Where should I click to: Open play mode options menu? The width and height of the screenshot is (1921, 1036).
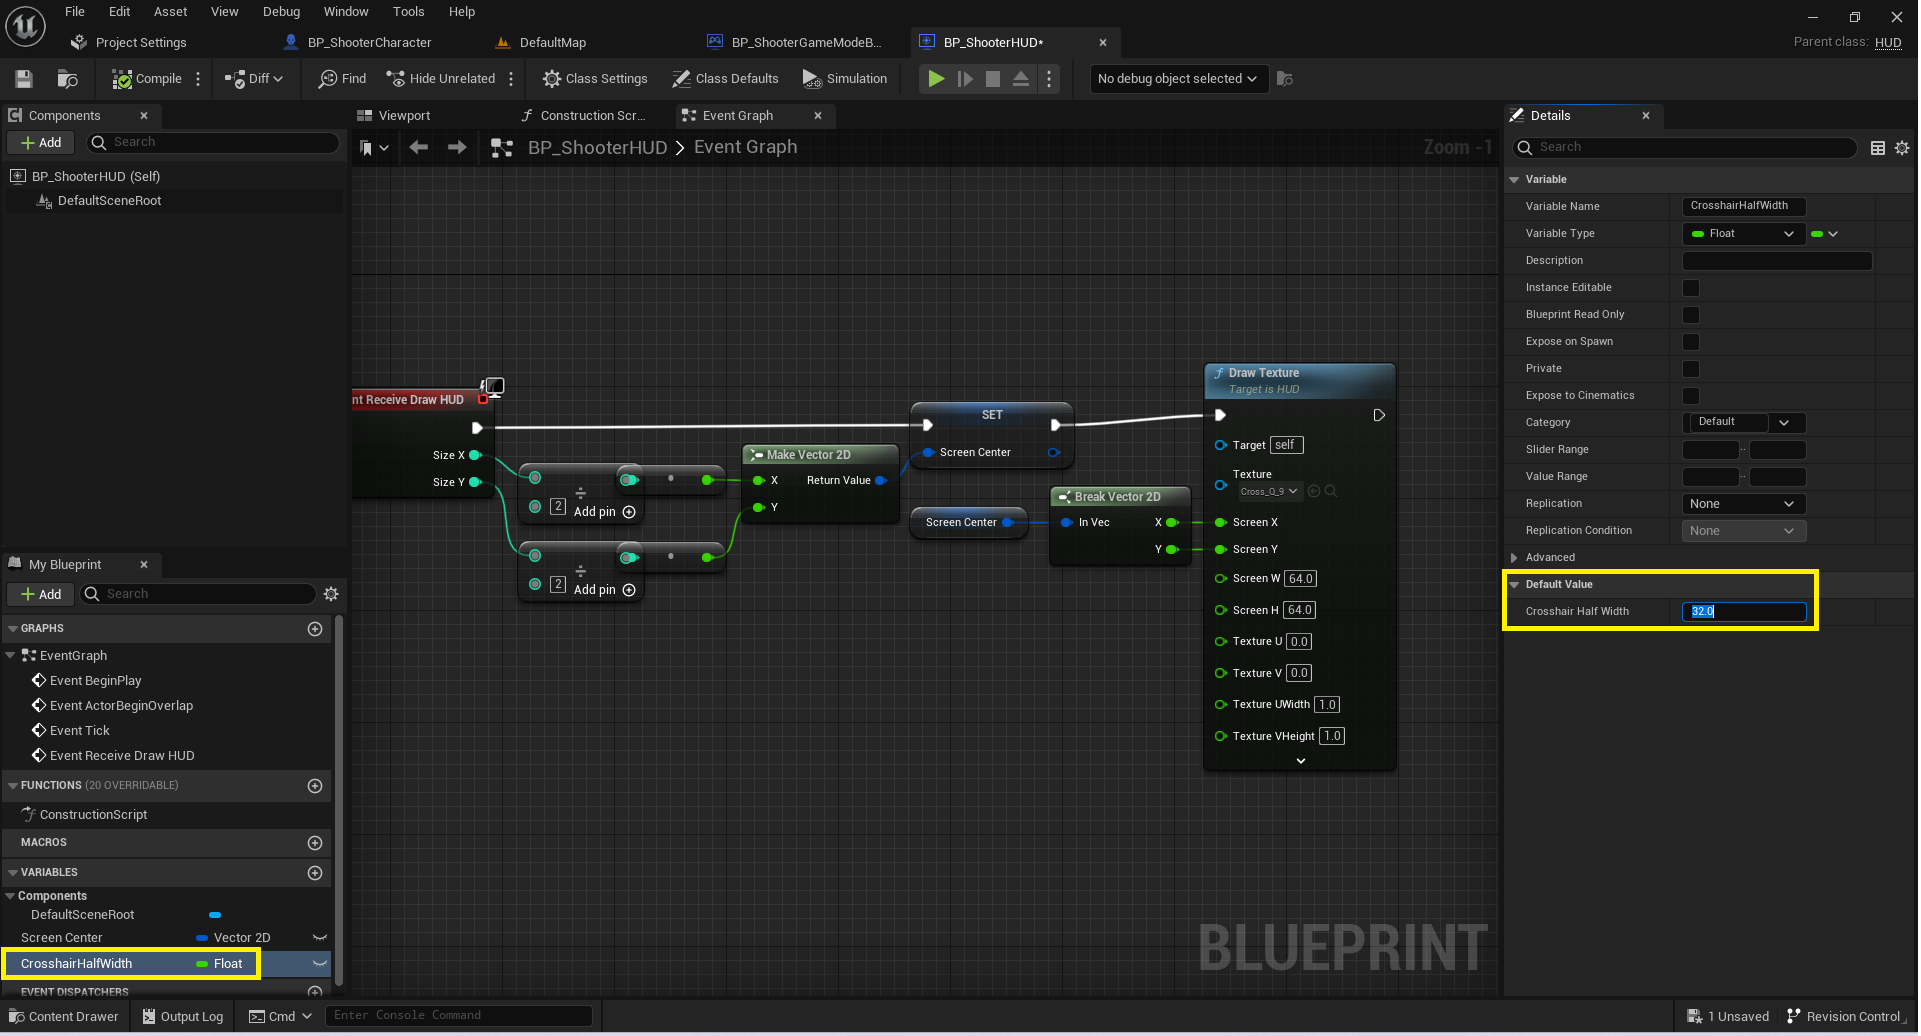coord(1049,79)
